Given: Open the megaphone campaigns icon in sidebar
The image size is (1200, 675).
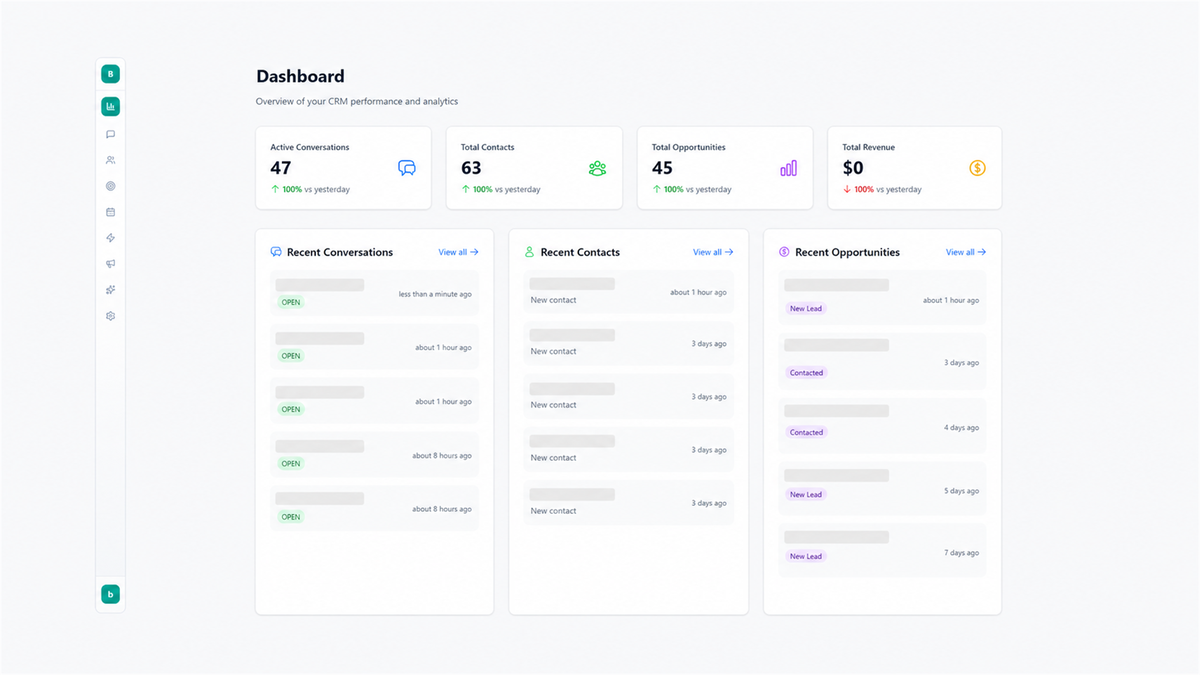Looking at the screenshot, I should tap(110, 264).
